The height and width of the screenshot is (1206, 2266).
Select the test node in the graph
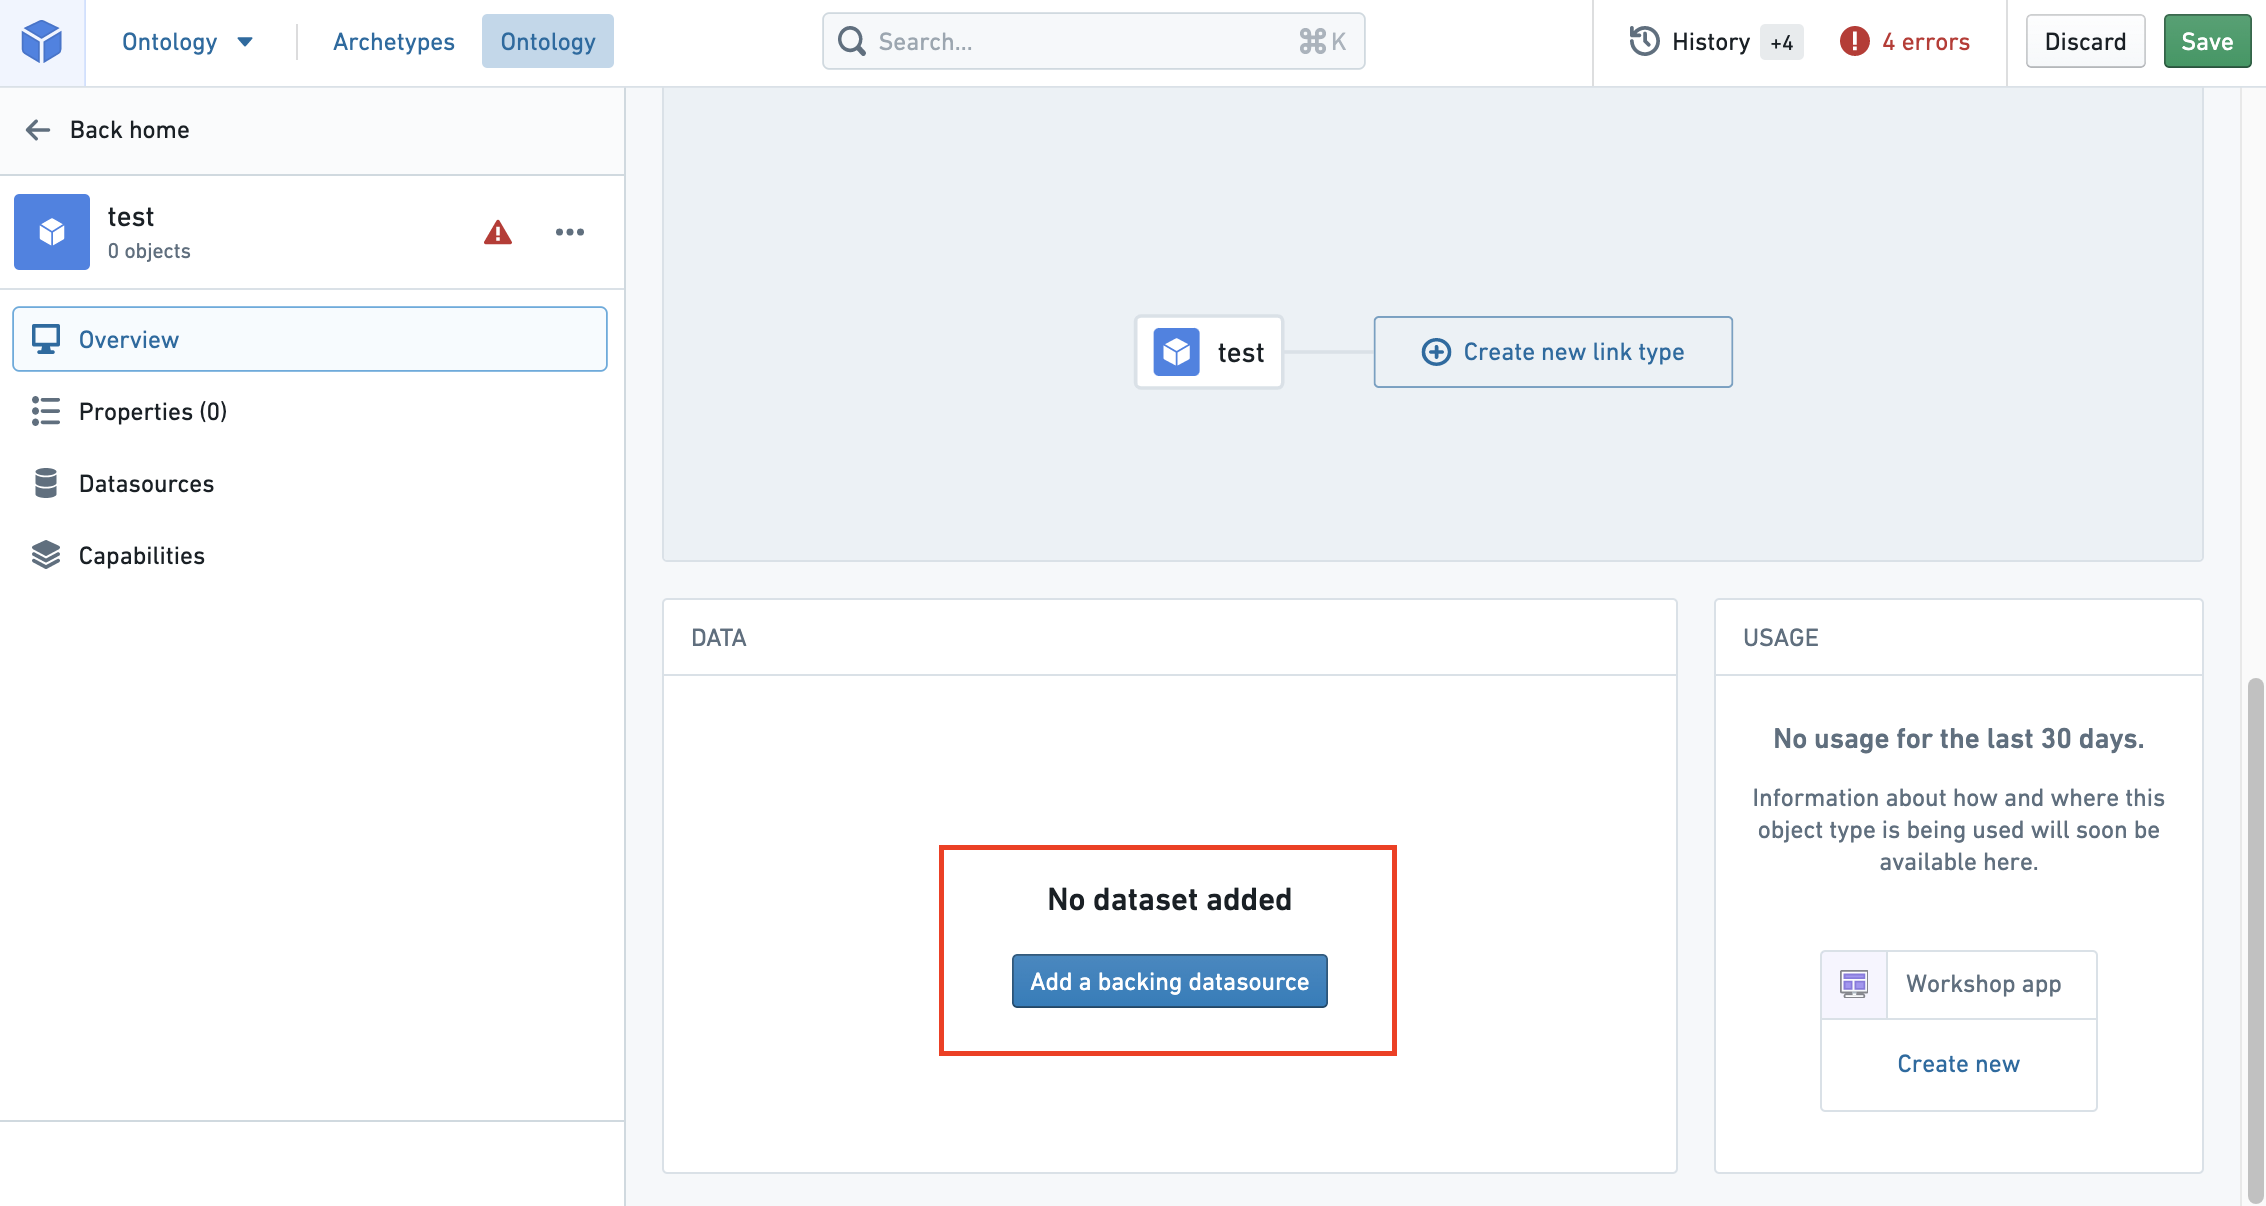click(x=1209, y=352)
